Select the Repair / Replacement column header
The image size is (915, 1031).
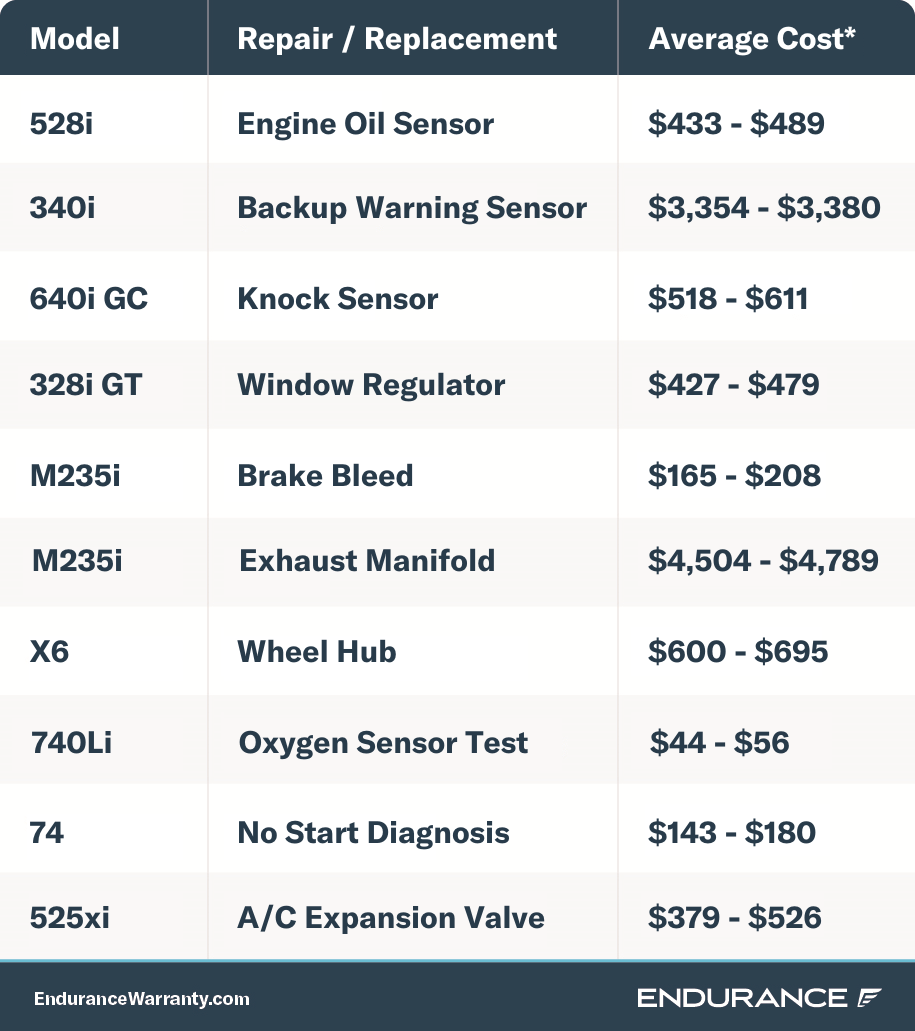pyautogui.click(x=397, y=39)
